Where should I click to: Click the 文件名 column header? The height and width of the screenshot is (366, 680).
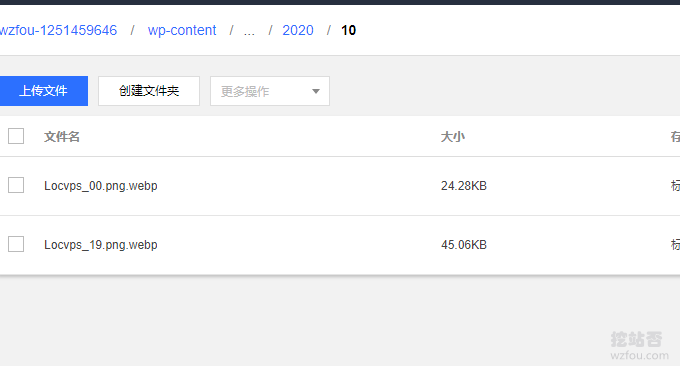pyautogui.click(x=62, y=137)
